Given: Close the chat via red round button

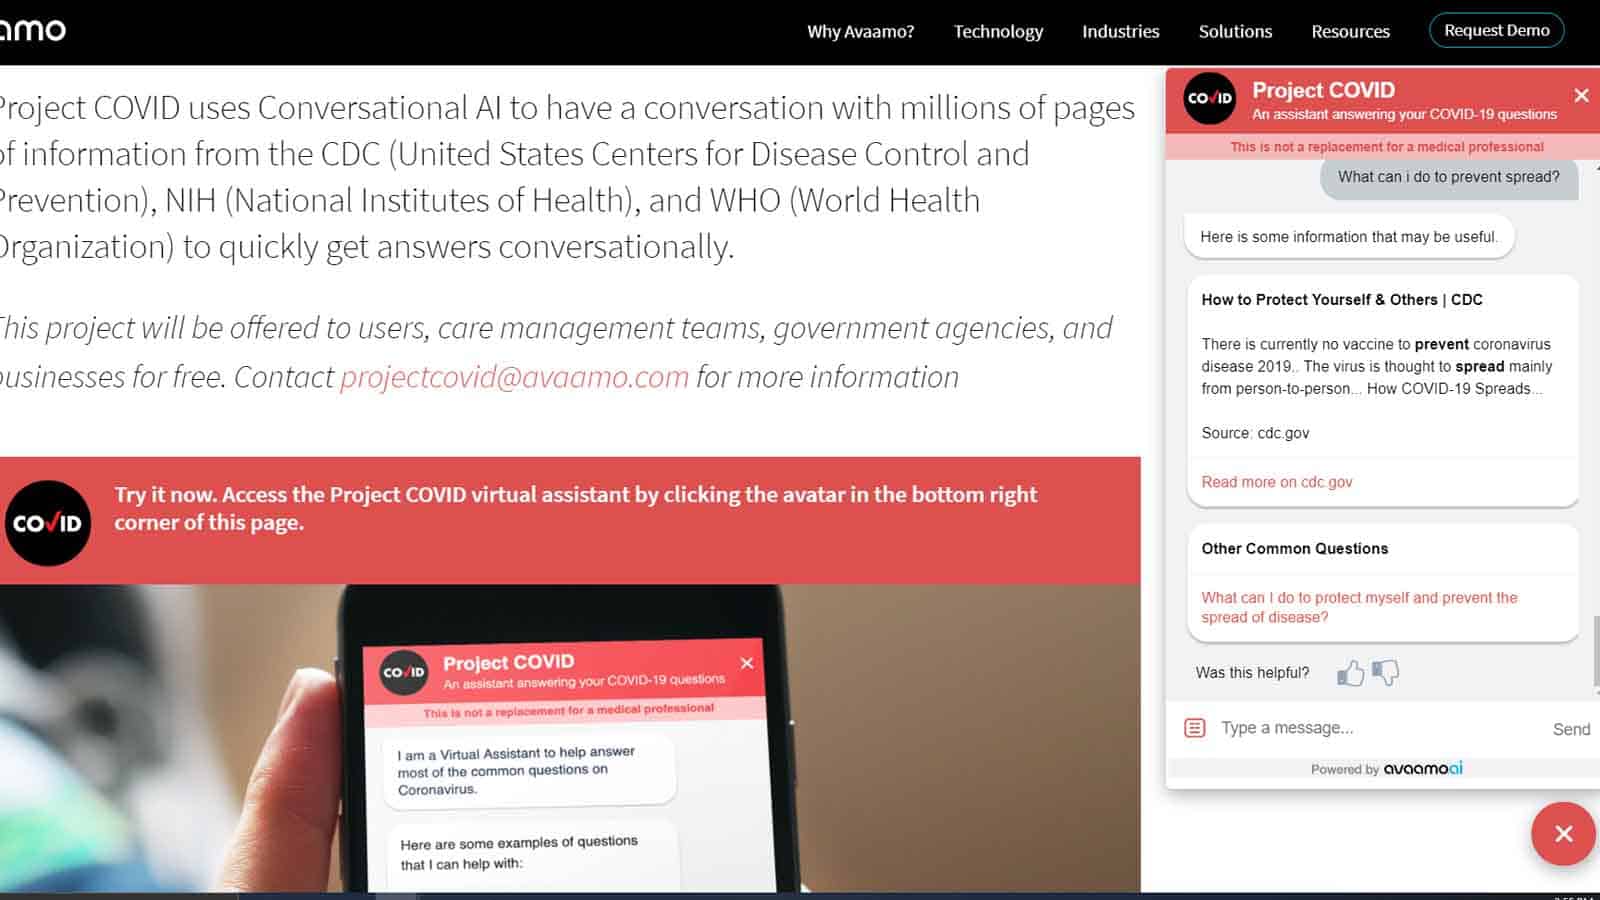Looking at the screenshot, I should click(x=1564, y=834).
